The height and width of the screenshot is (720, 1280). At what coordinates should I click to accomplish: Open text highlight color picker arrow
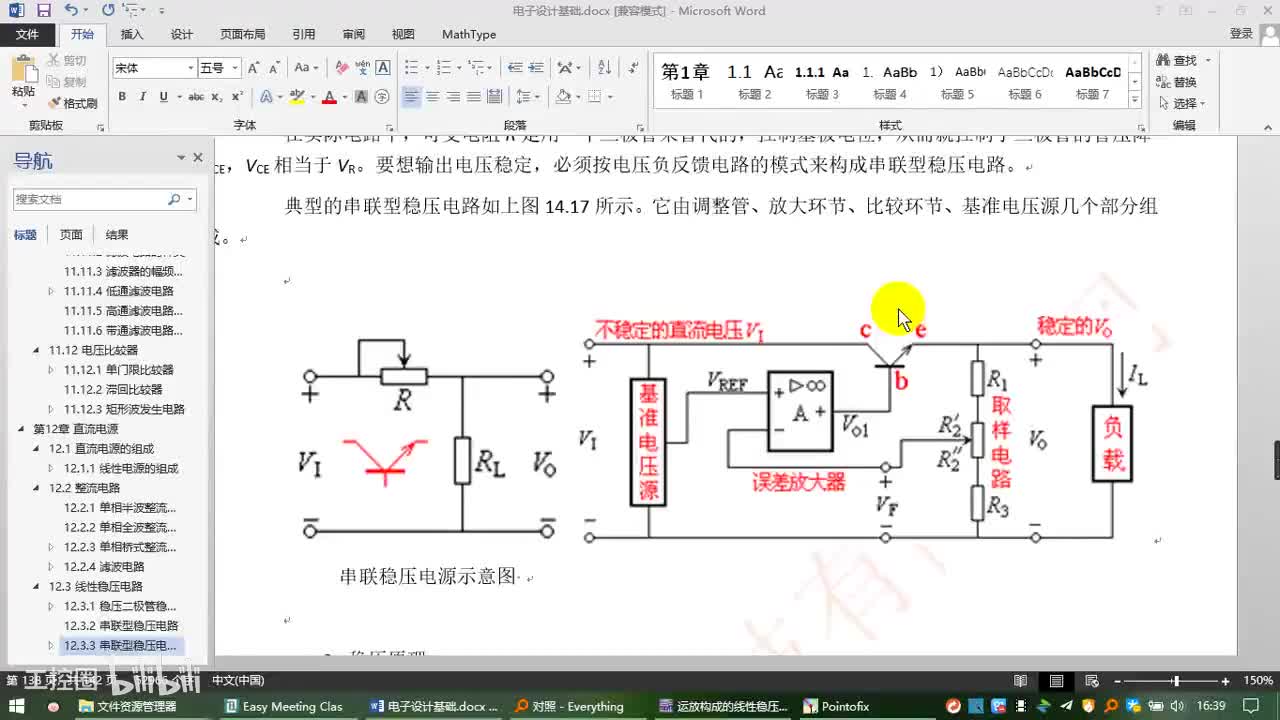coord(311,97)
